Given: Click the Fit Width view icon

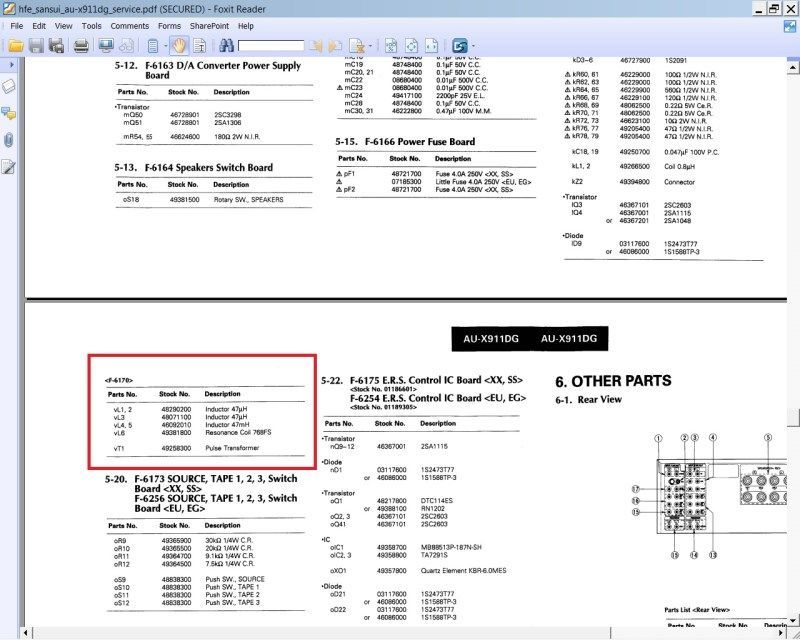Looking at the screenshot, I should [x=432, y=46].
